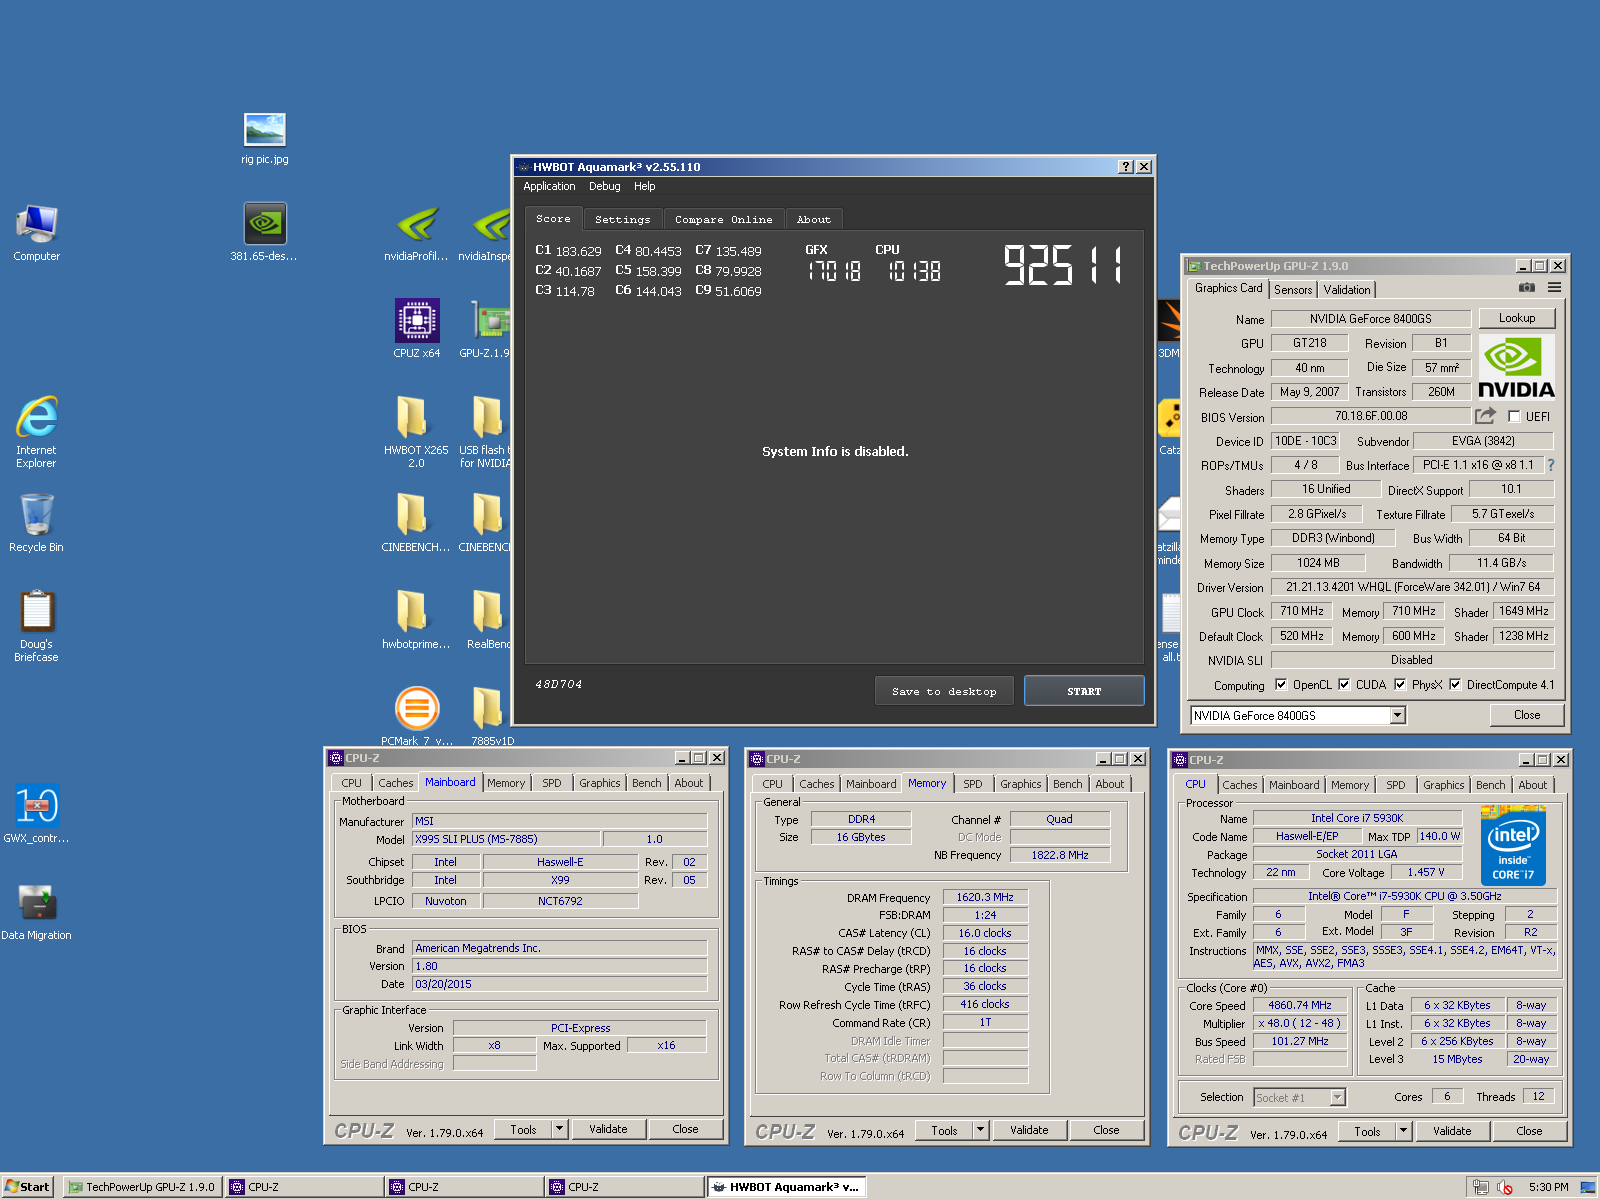Switch to Bench tab in the Mainboard CPU-Z window
1600x1200 pixels.
click(646, 783)
